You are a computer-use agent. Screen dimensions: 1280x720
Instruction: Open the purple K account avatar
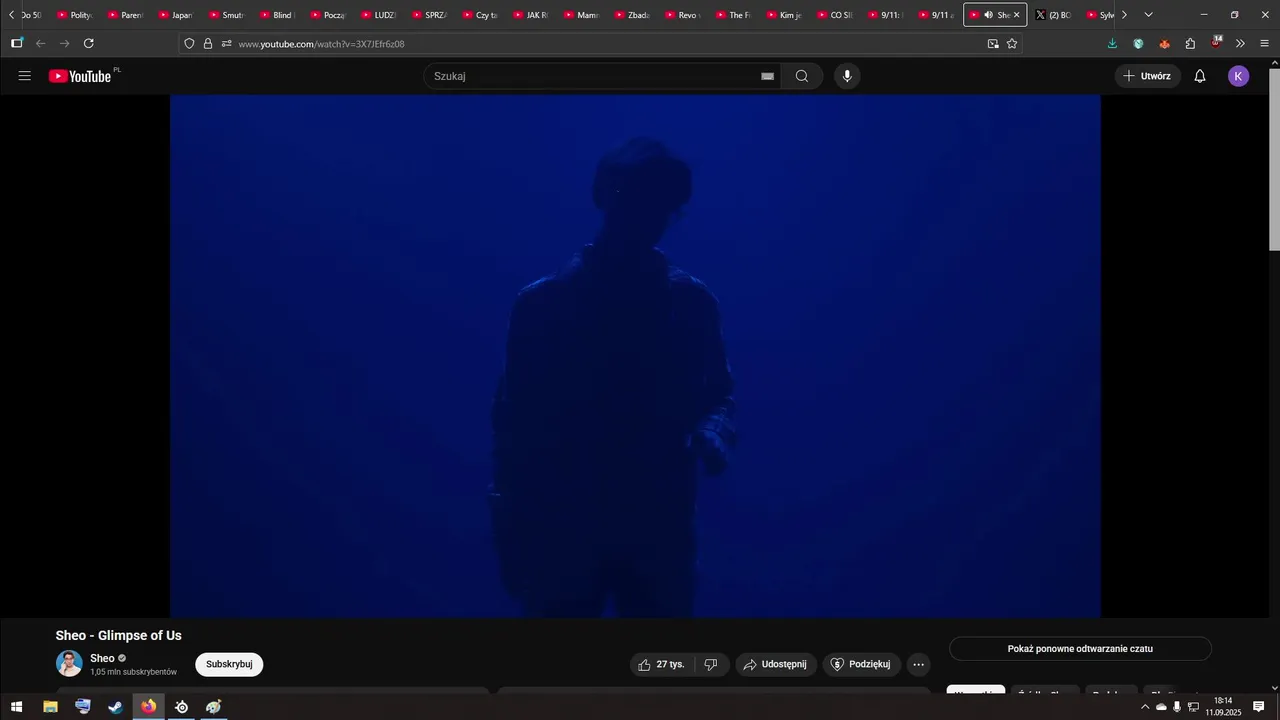(x=1239, y=76)
